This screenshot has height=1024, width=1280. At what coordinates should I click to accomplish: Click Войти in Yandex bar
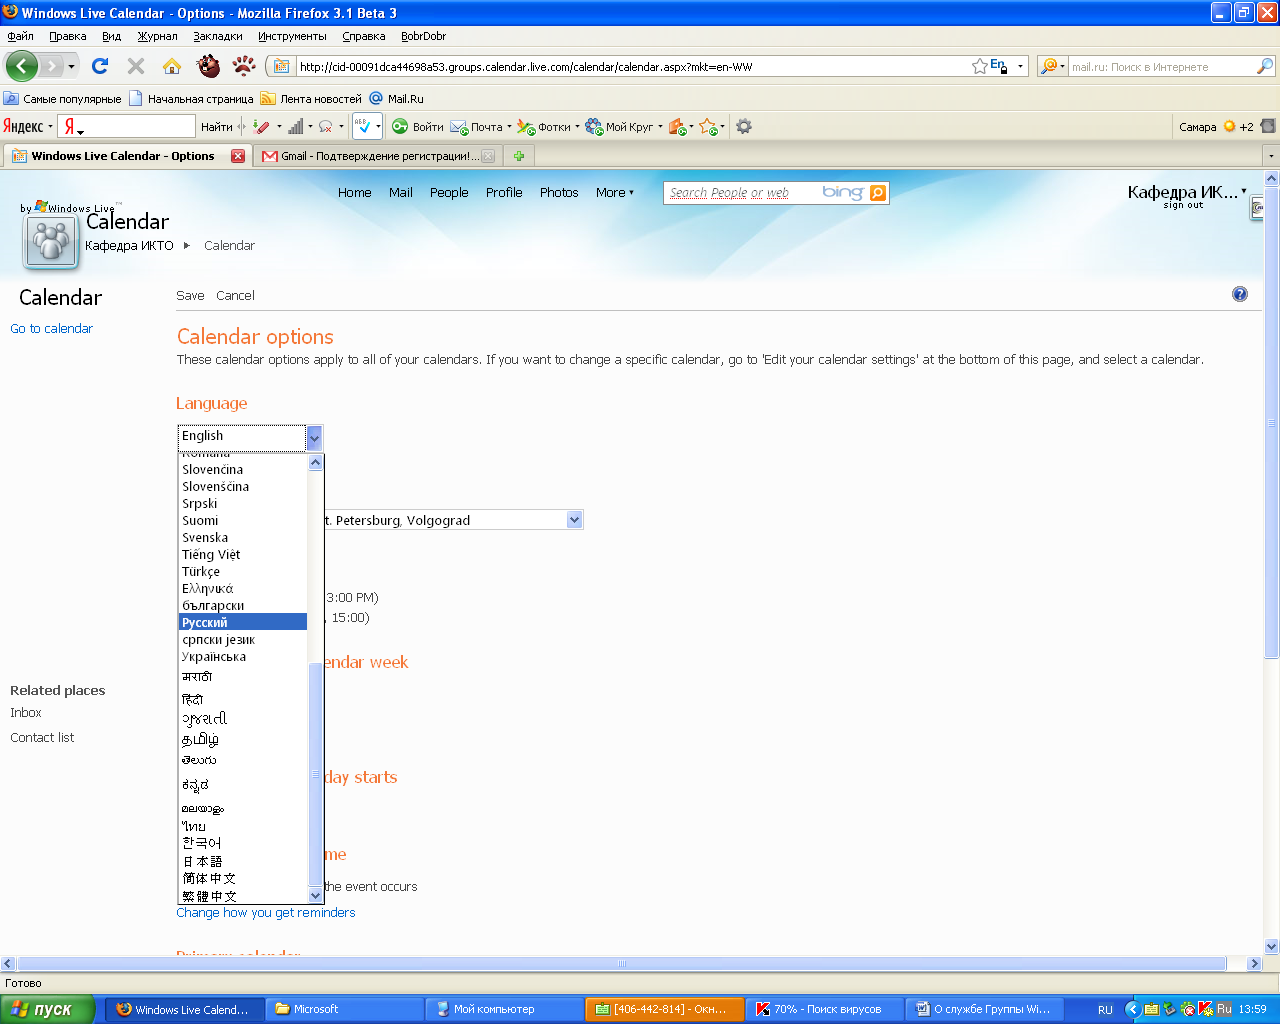point(418,127)
